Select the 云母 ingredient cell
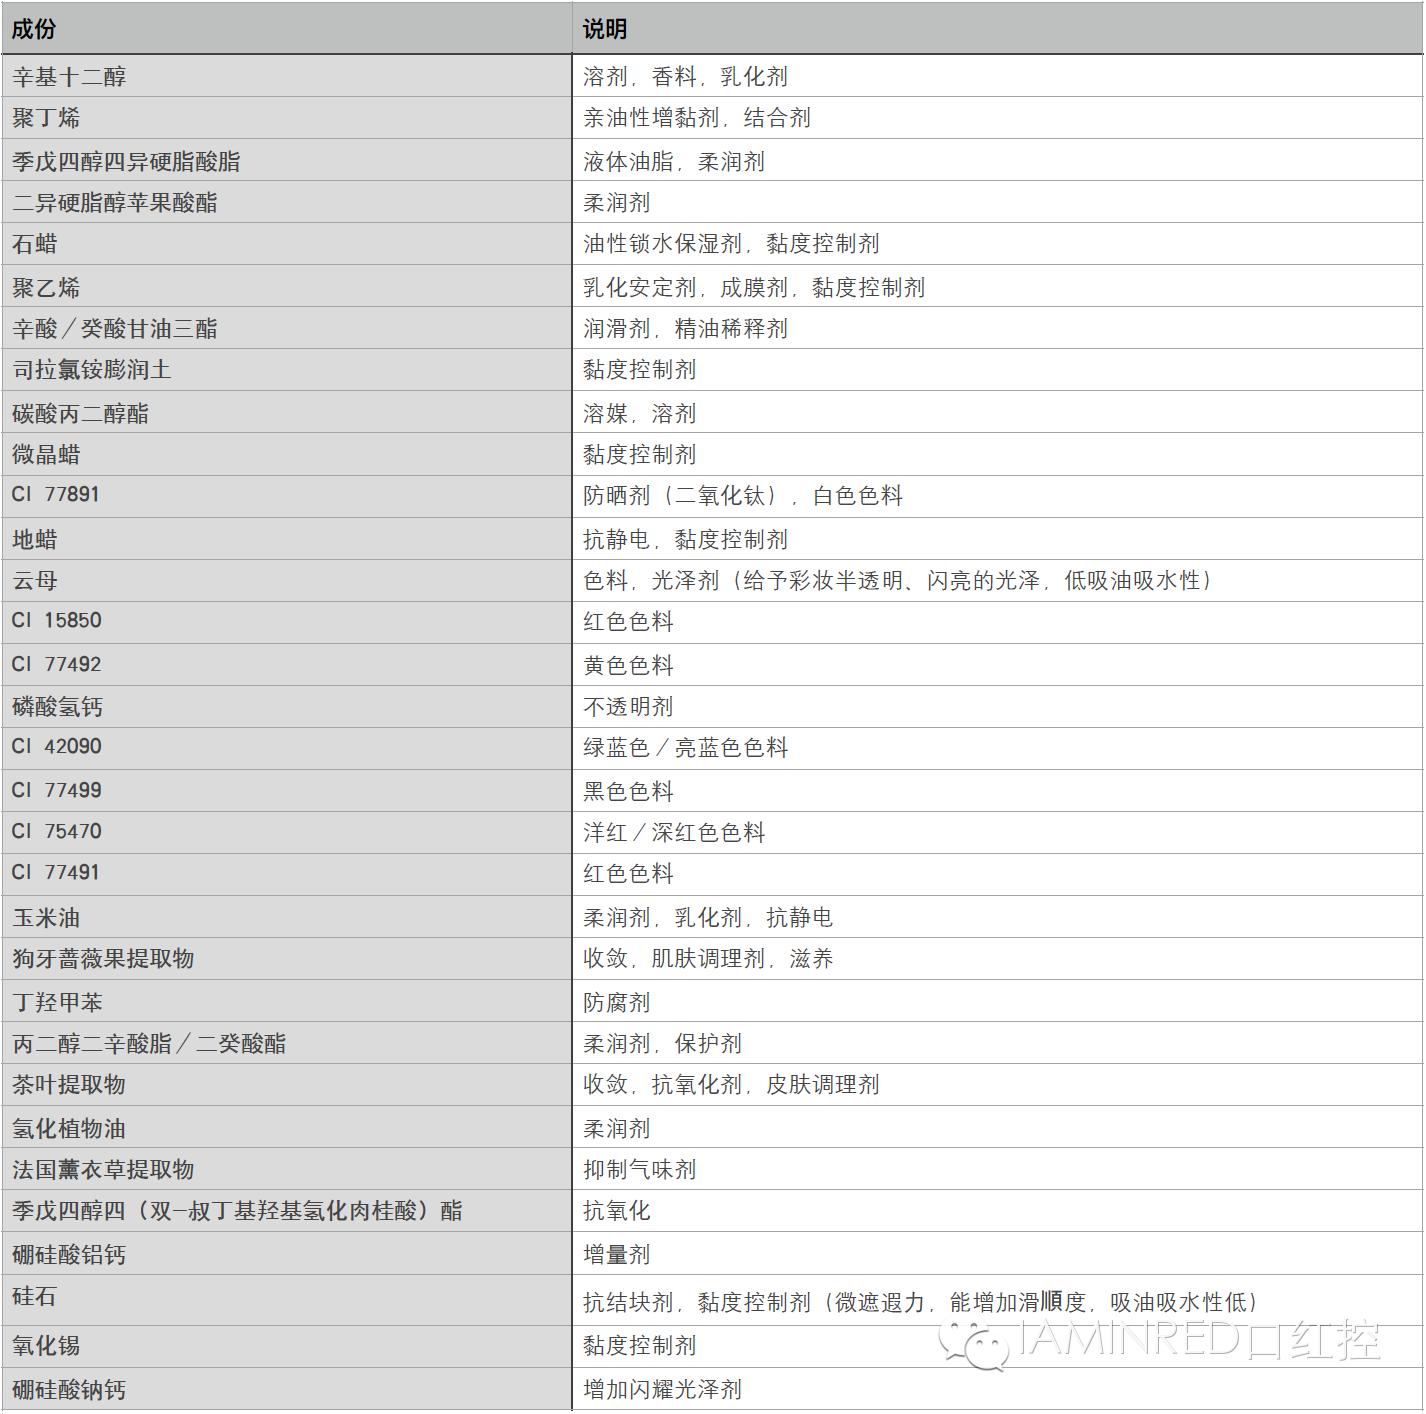 pos(35,581)
